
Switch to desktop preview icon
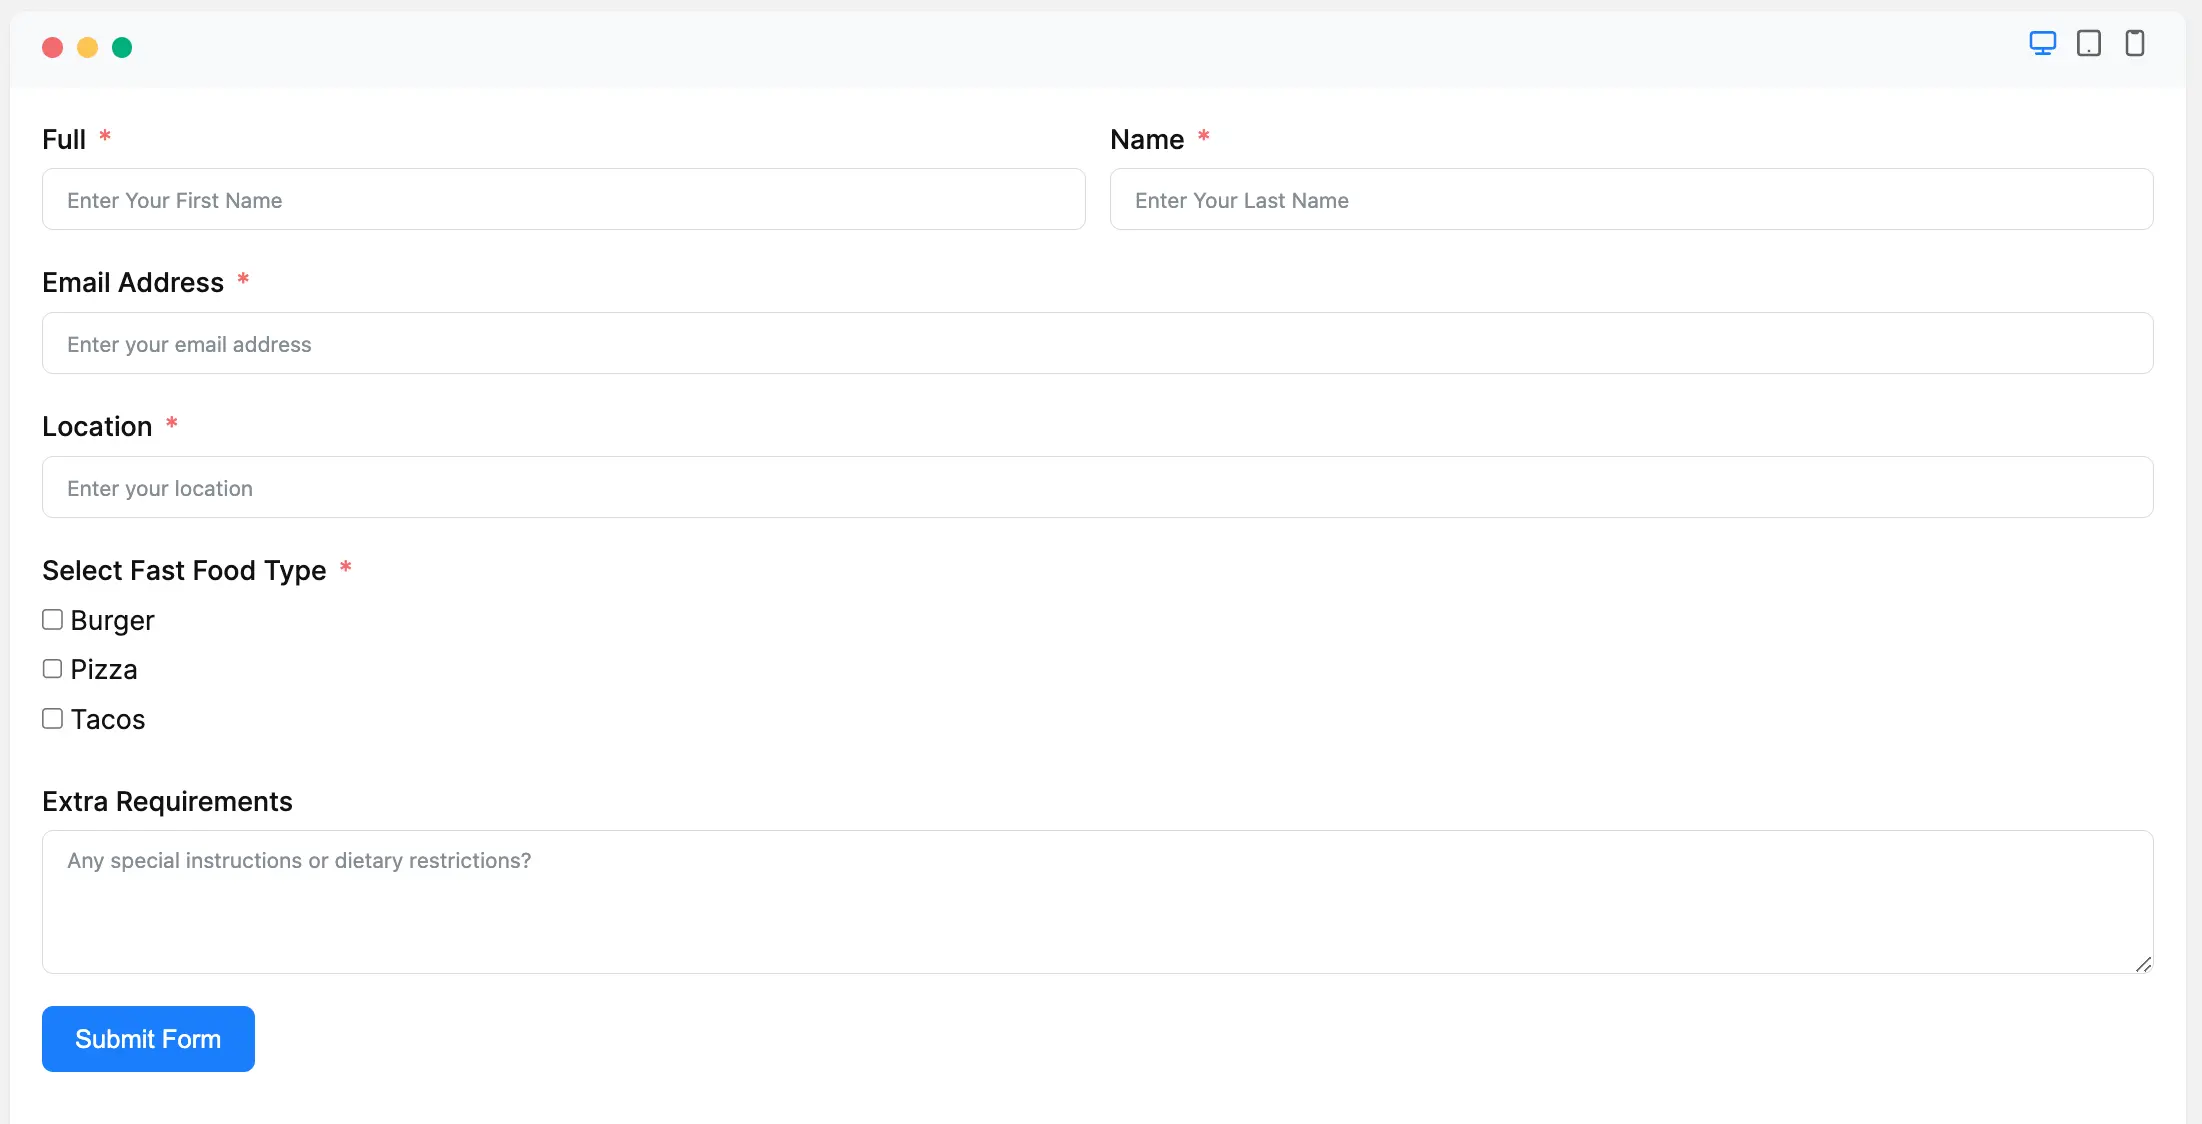tap(2042, 43)
